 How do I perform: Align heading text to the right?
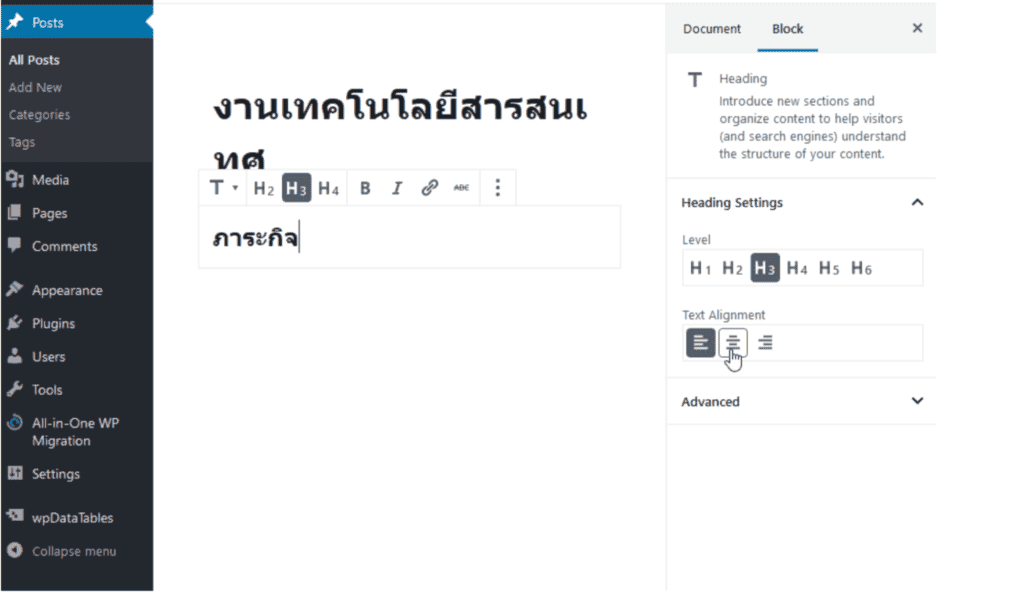765,342
